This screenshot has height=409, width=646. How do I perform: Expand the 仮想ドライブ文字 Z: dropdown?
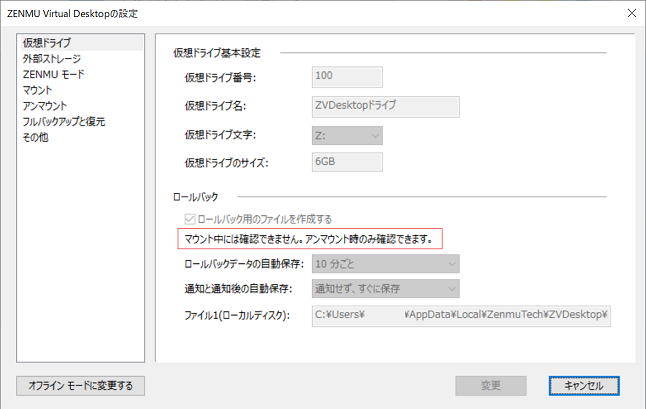(346, 133)
